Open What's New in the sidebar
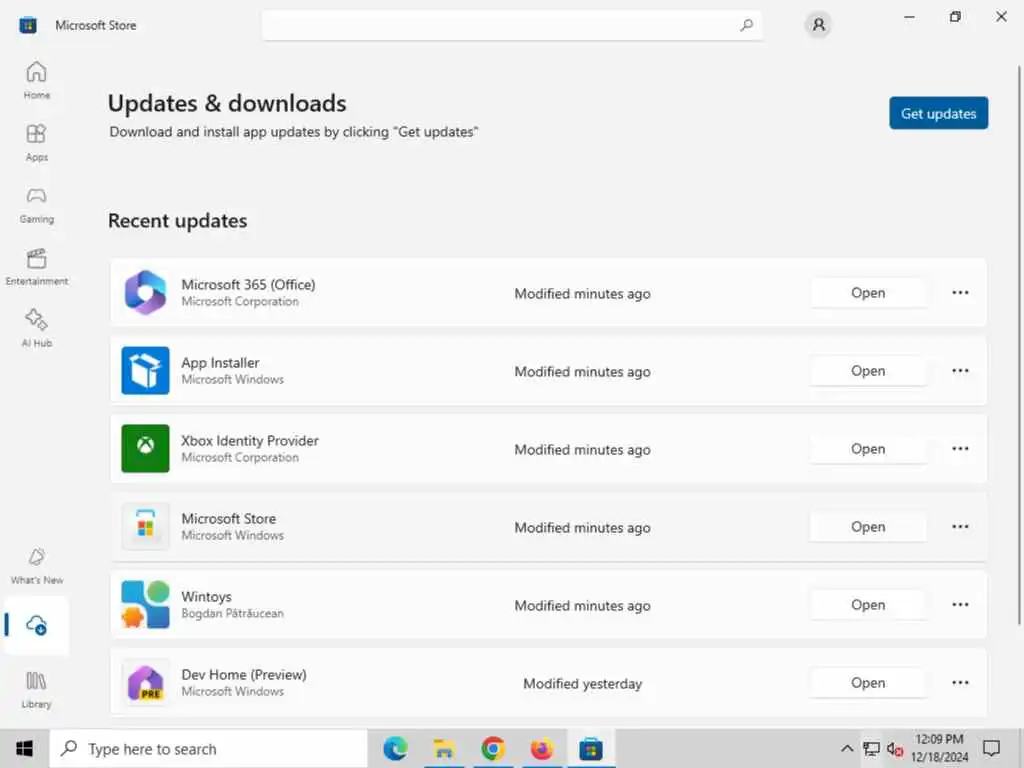The image size is (1024, 768). point(37,566)
